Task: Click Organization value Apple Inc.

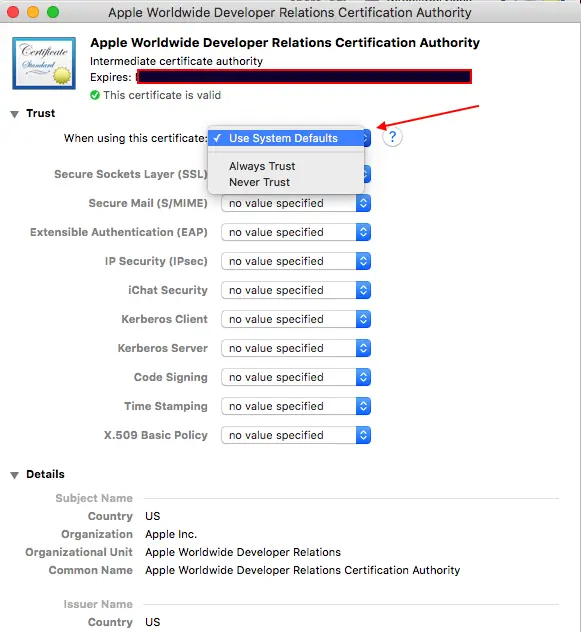Action: [x=171, y=534]
